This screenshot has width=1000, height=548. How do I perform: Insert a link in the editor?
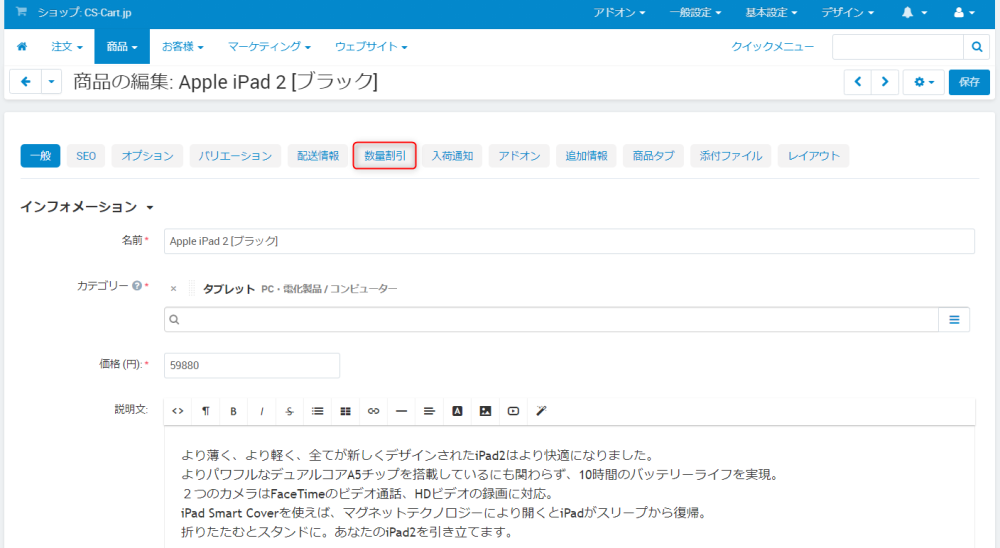[374, 411]
